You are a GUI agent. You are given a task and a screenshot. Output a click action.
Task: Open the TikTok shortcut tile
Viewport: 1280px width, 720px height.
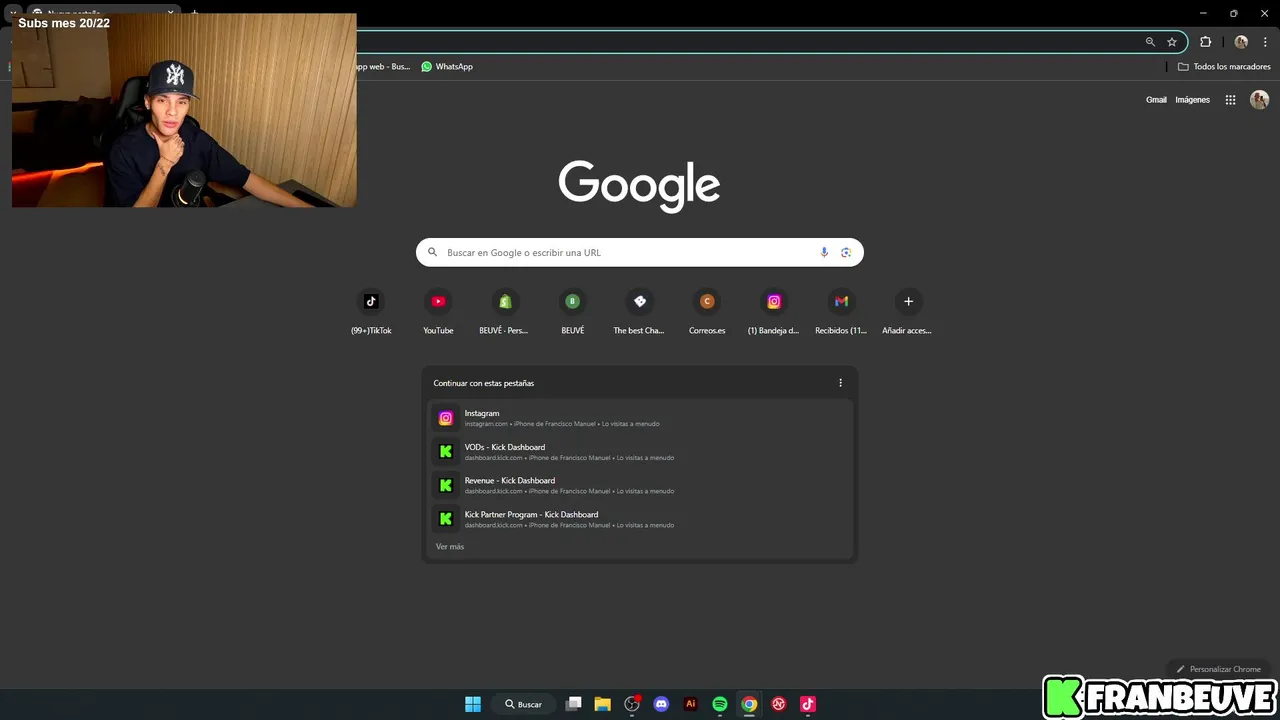(x=371, y=312)
